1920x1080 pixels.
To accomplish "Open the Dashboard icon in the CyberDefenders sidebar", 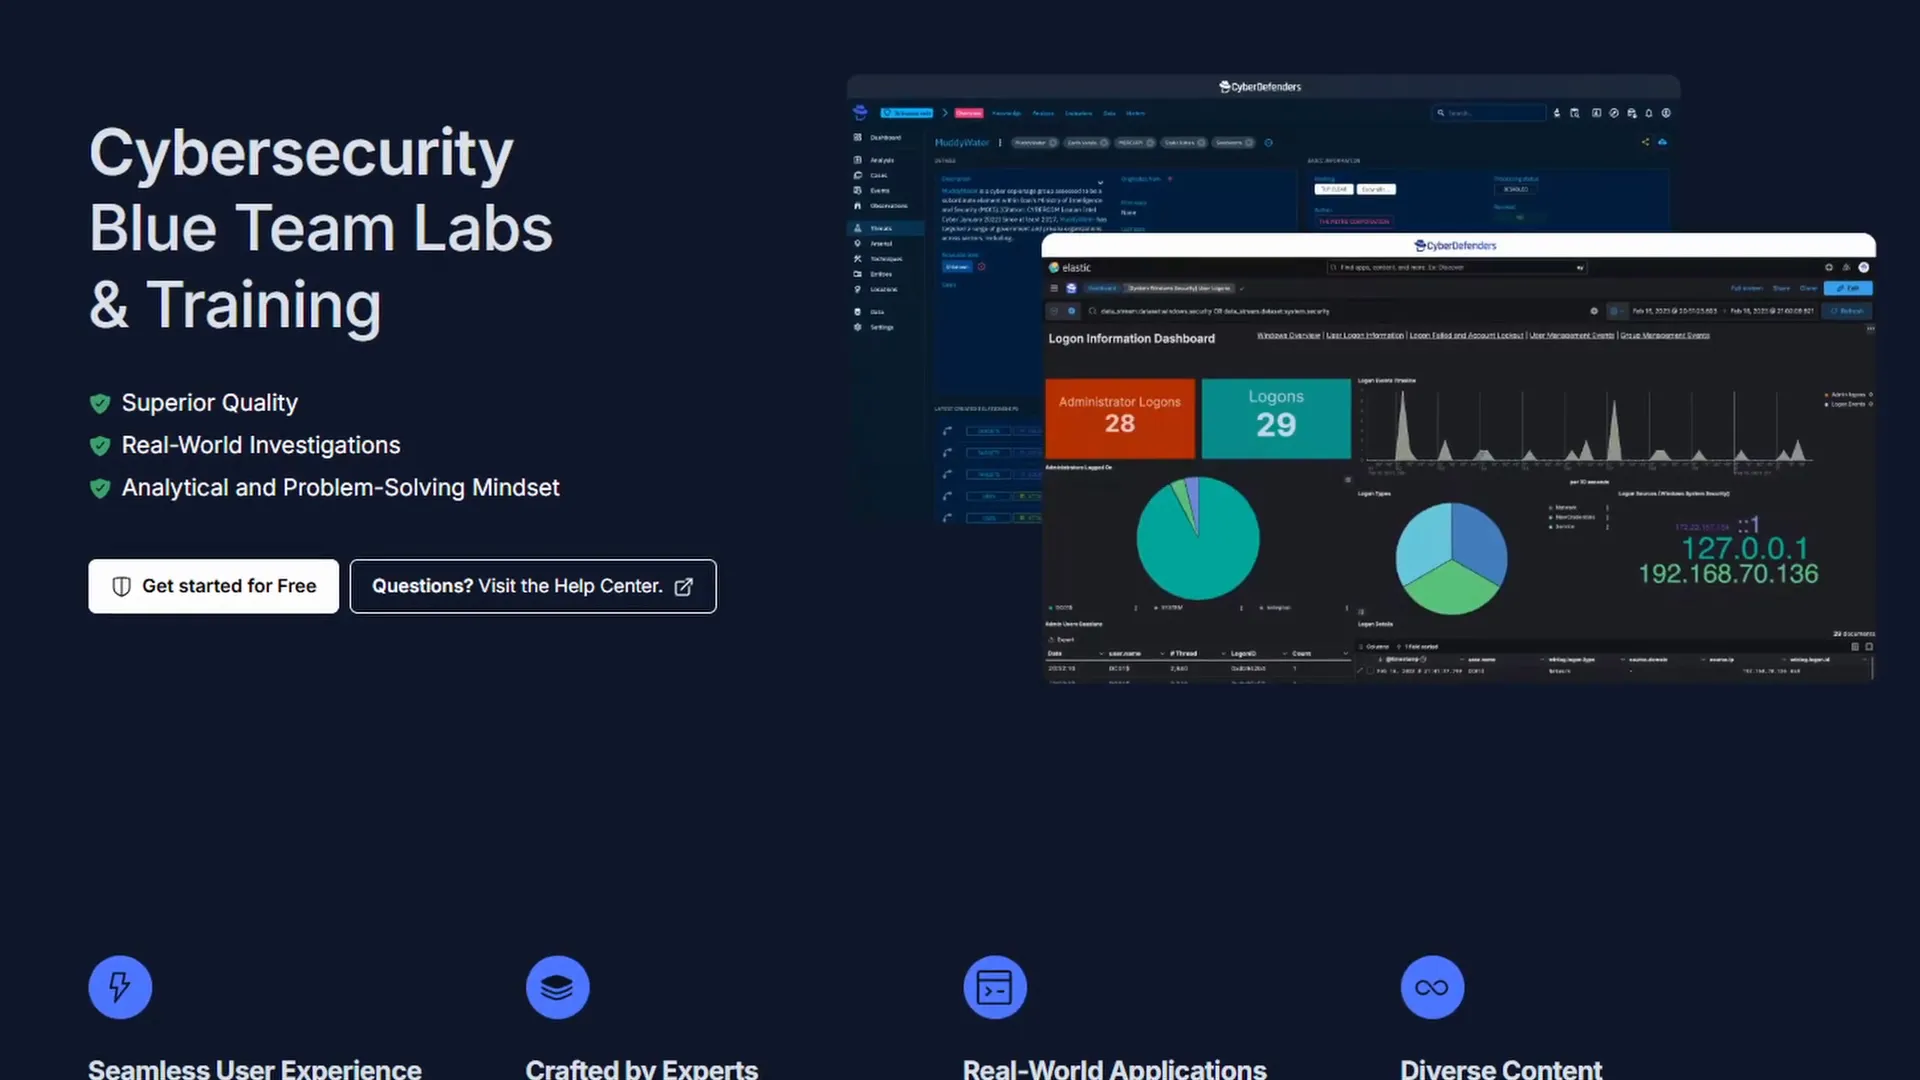I will click(857, 137).
